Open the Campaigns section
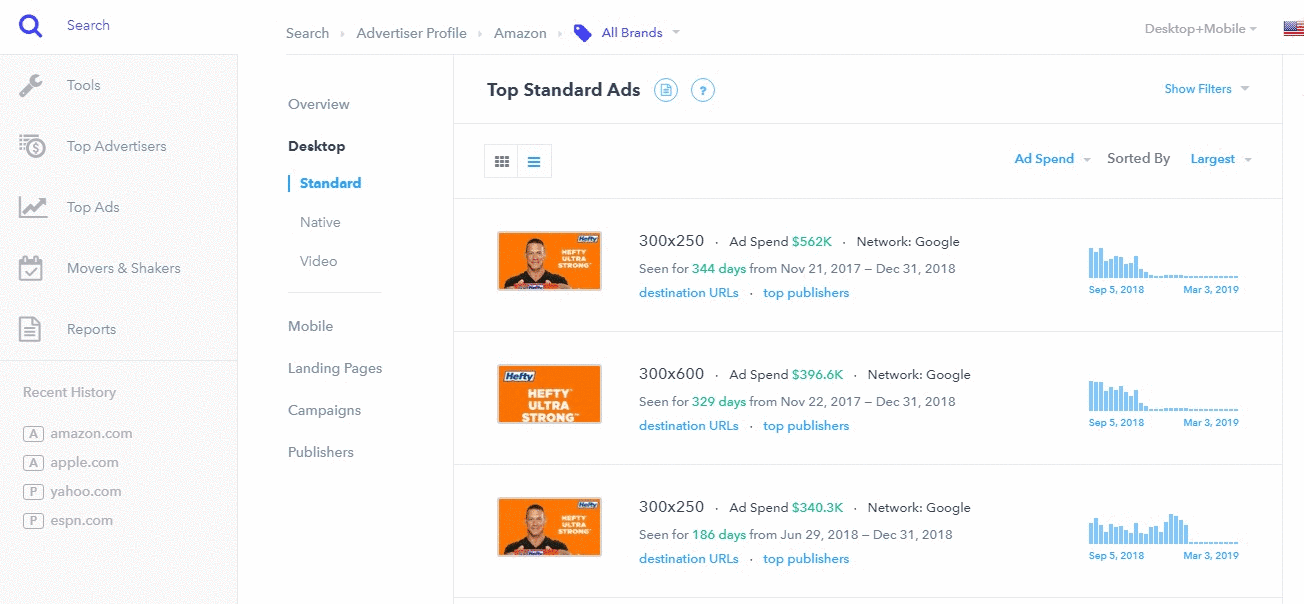The image size is (1304, 604). coord(324,410)
